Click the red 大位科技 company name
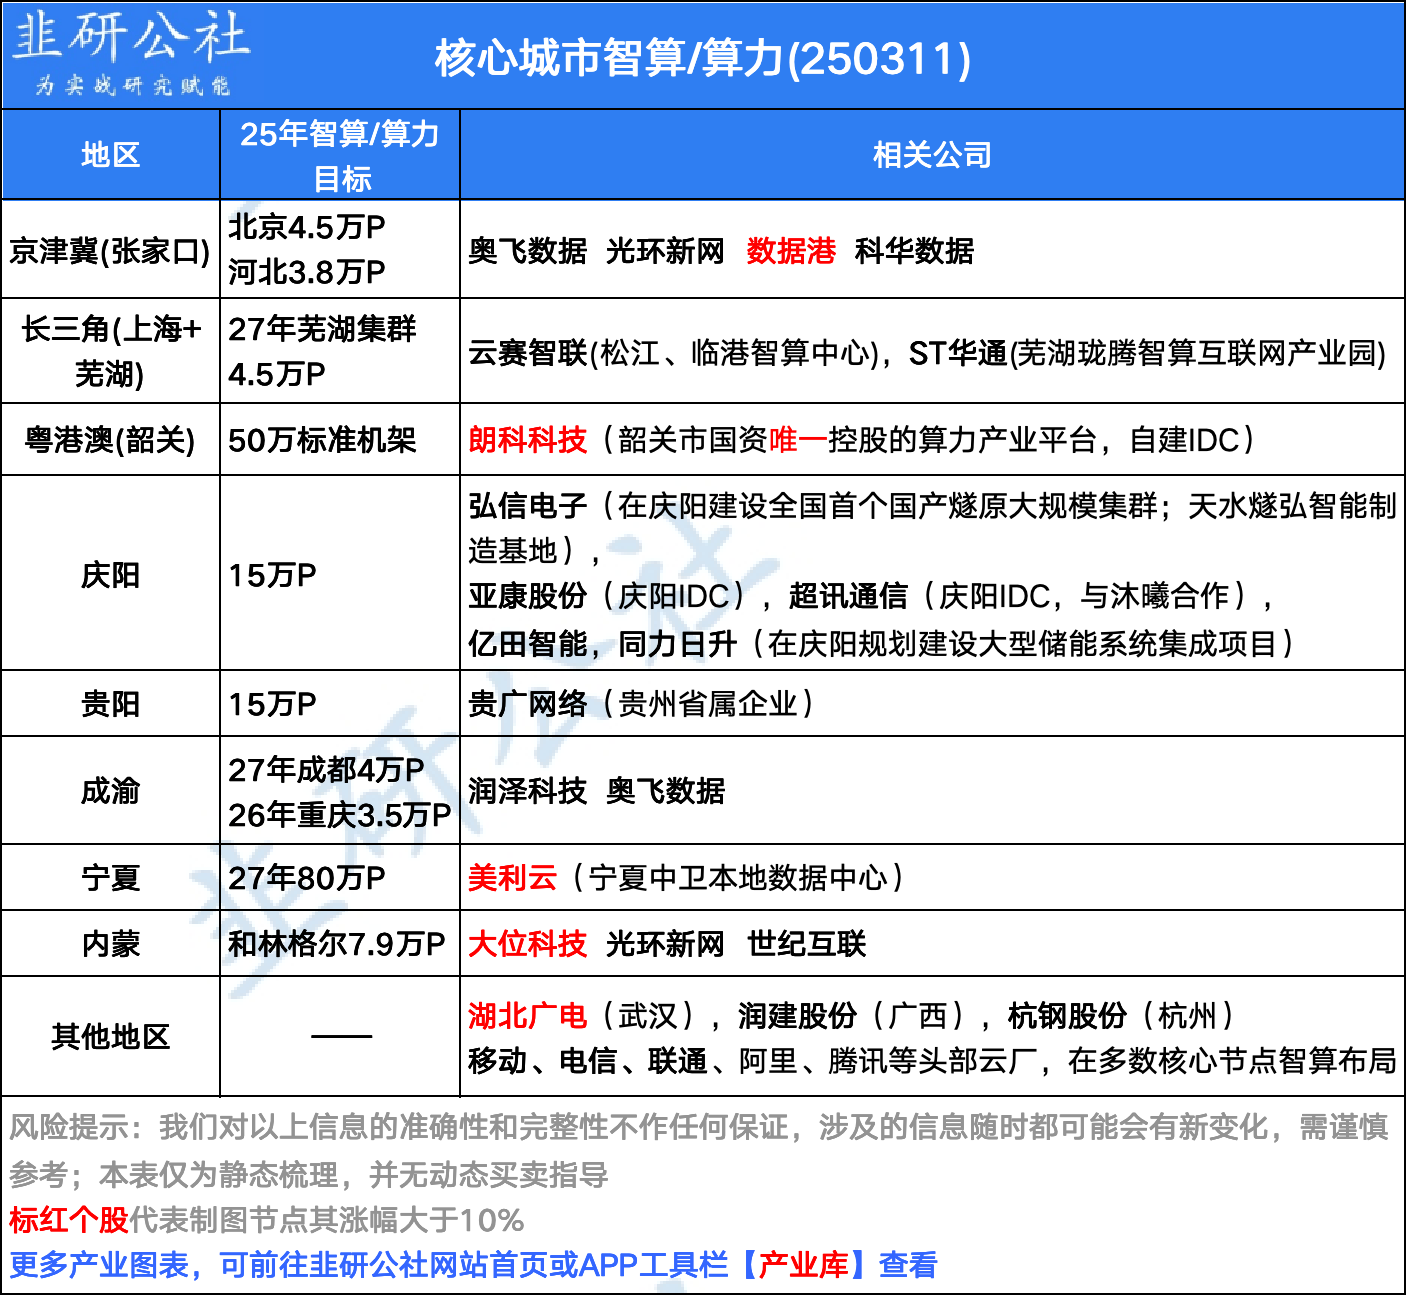The image size is (1406, 1295). click(527, 944)
